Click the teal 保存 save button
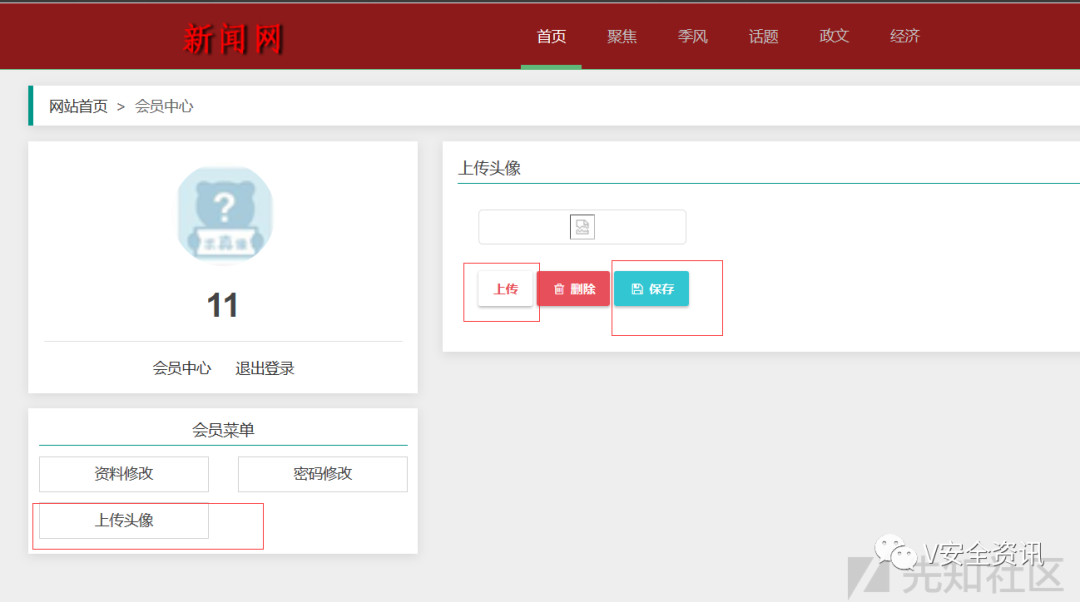 pyautogui.click(x=652, y=289)
